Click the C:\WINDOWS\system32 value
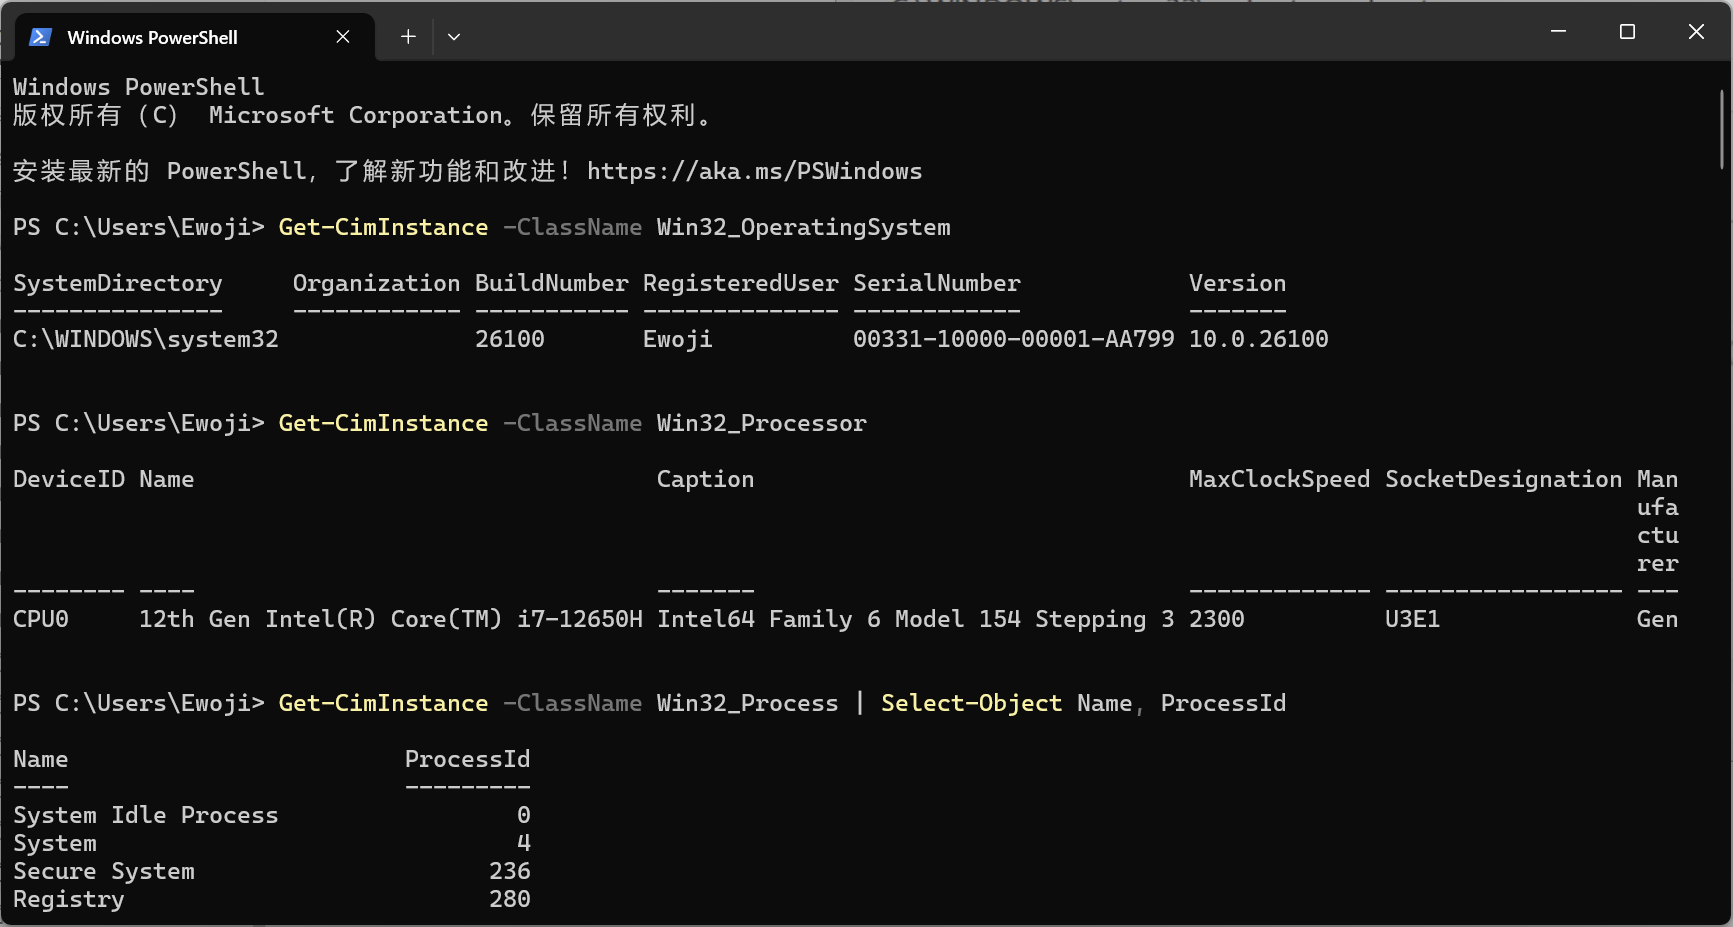 click(146, 339)
